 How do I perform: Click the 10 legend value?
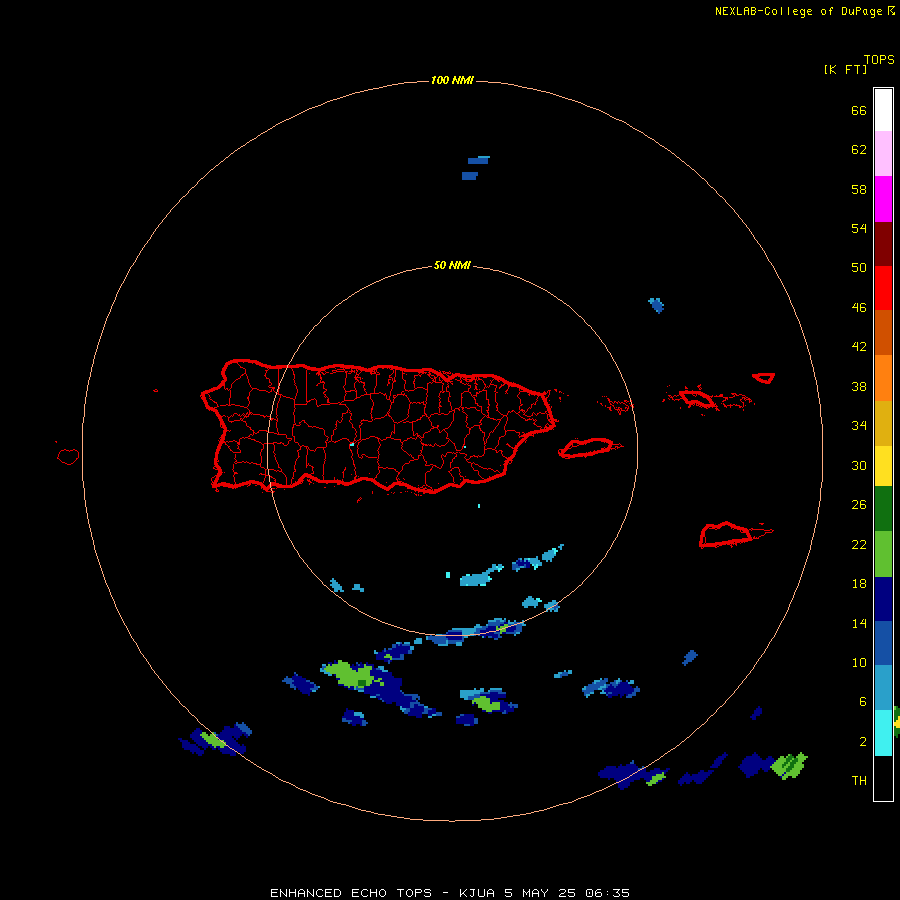(859, 662)
